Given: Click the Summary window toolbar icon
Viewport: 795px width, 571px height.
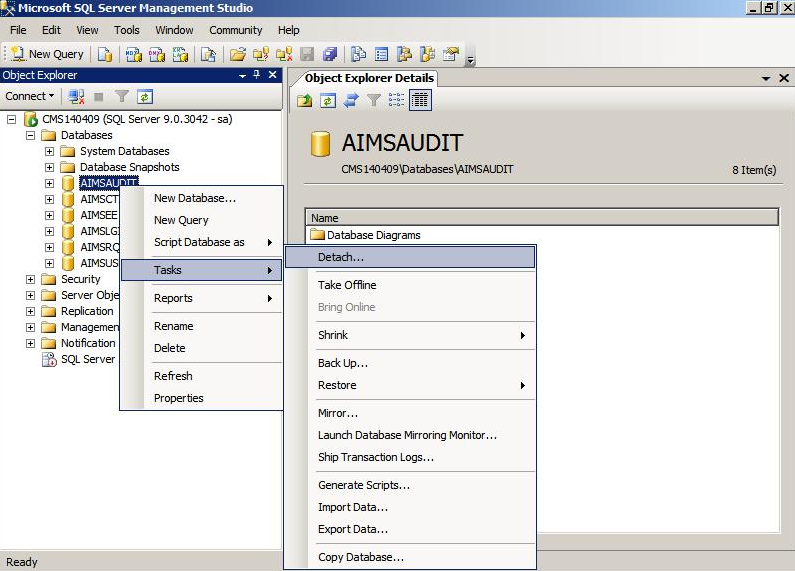Looking at the screenshot, I should 381,54.
